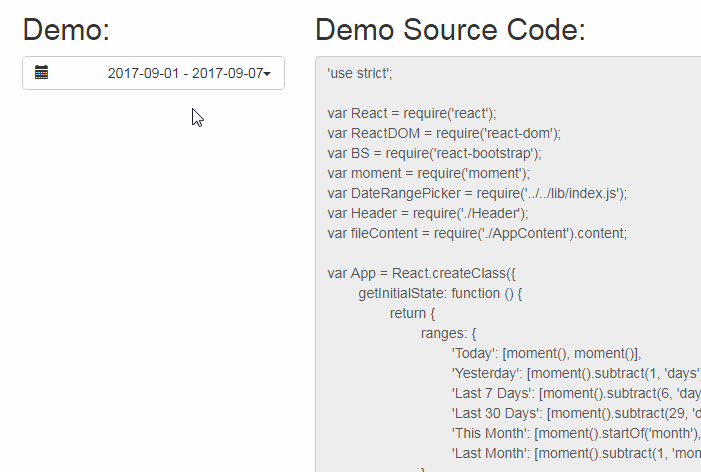Viewport: 701px width, 472px height.
Task: Click the 'Demo Source Code:' heading
Action: (450, 30)
